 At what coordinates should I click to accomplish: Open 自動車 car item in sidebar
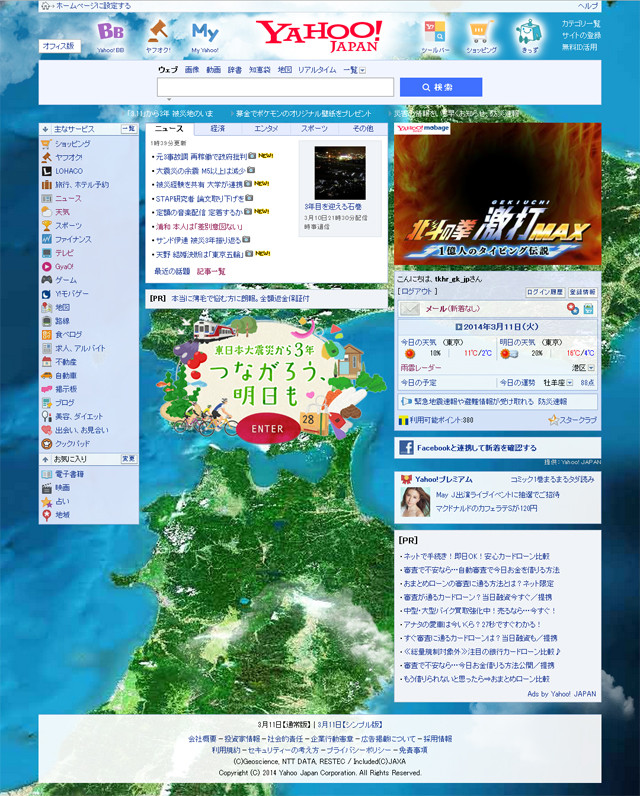(x=65, y=376)
